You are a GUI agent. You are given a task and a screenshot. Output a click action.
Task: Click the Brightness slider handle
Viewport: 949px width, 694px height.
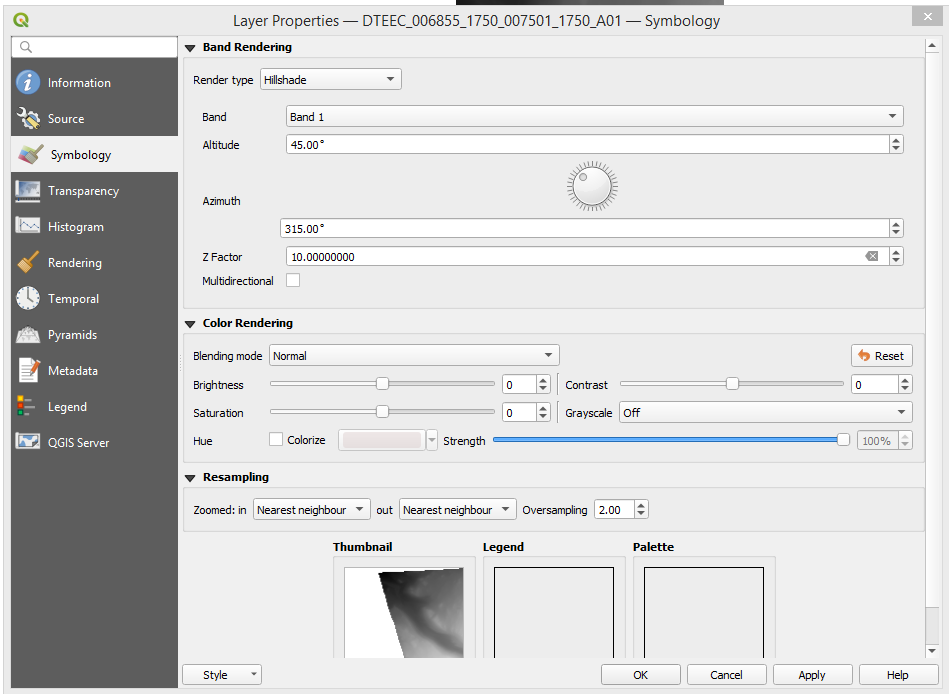[382, 384]
